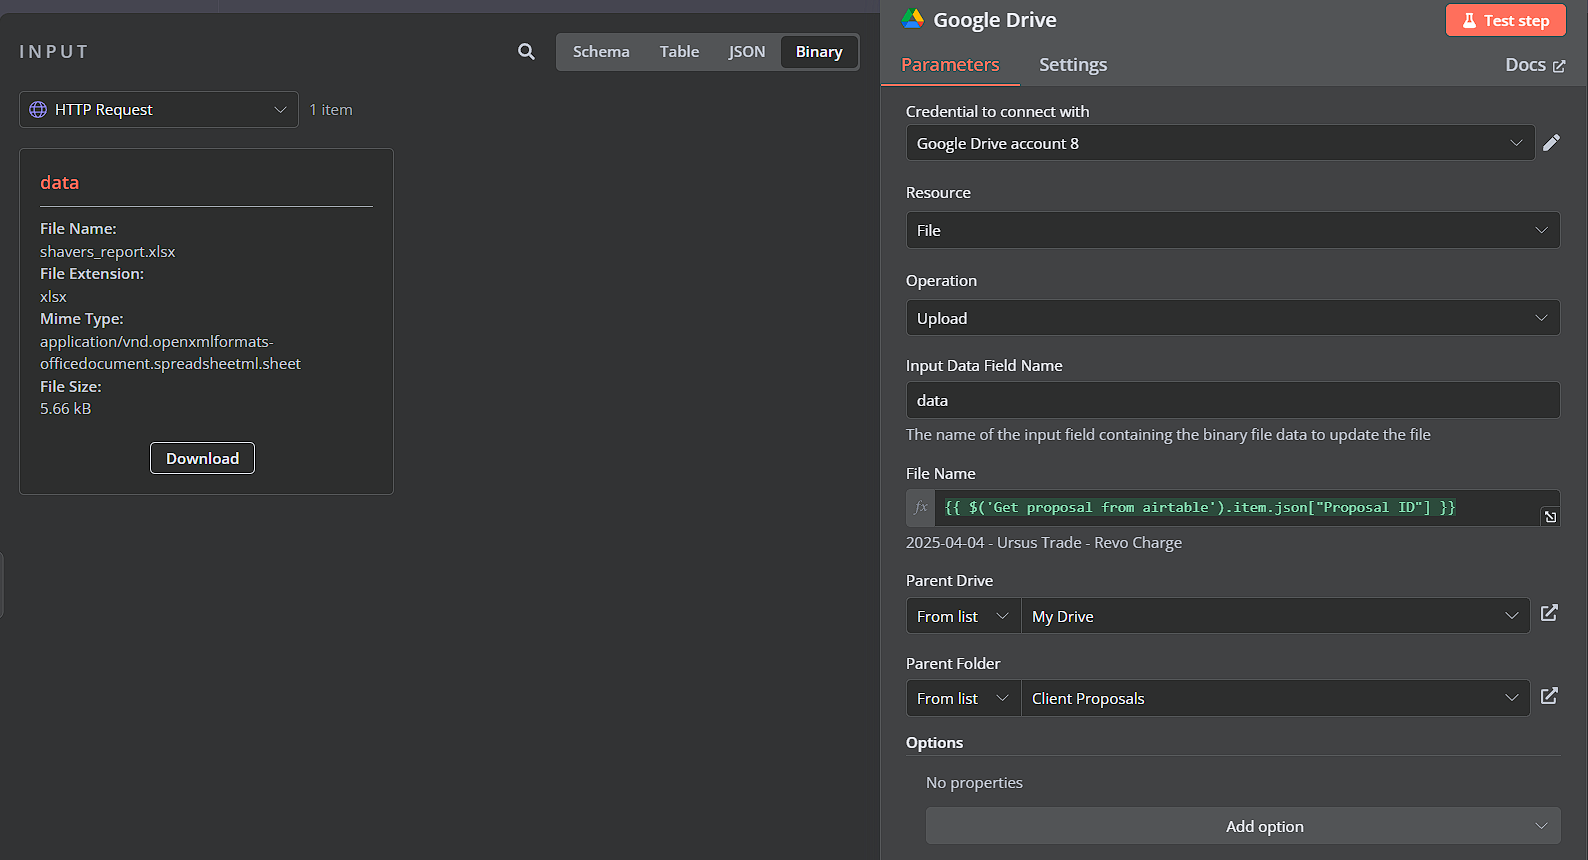This screenshot has width=1588, height=860.
Task: Switch to JSON view
Action: (x=747, y=52)
